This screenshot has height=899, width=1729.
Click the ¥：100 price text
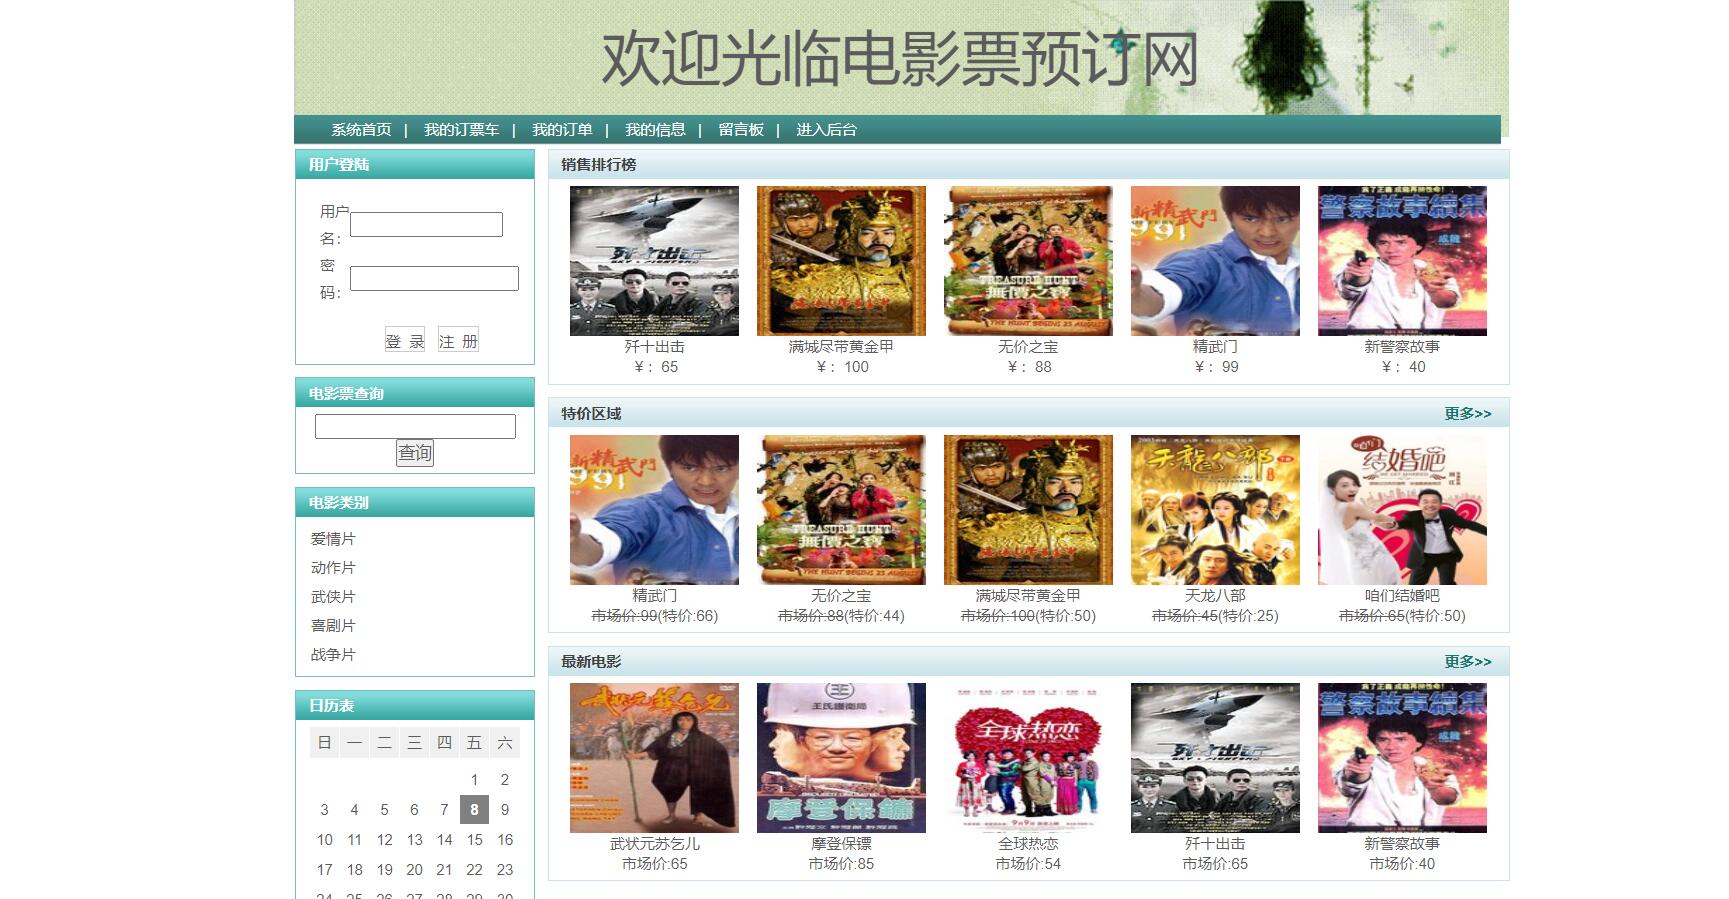point(841,367)
